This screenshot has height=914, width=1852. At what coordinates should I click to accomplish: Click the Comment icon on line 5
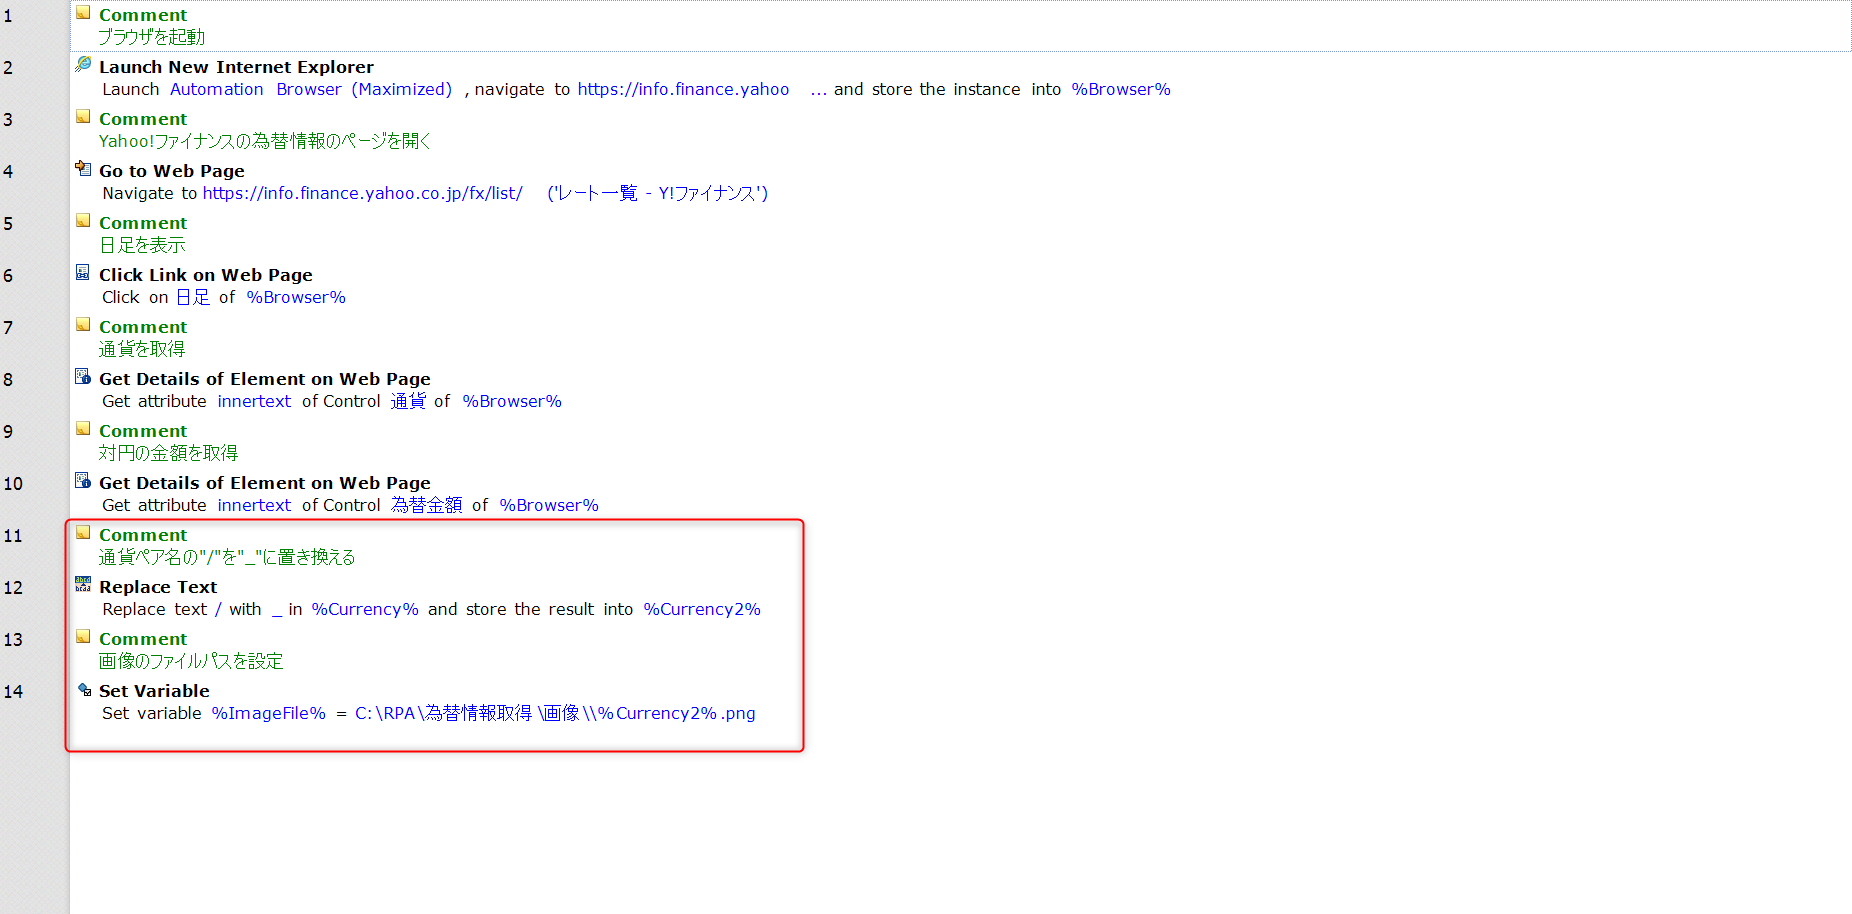click(83, 221)
